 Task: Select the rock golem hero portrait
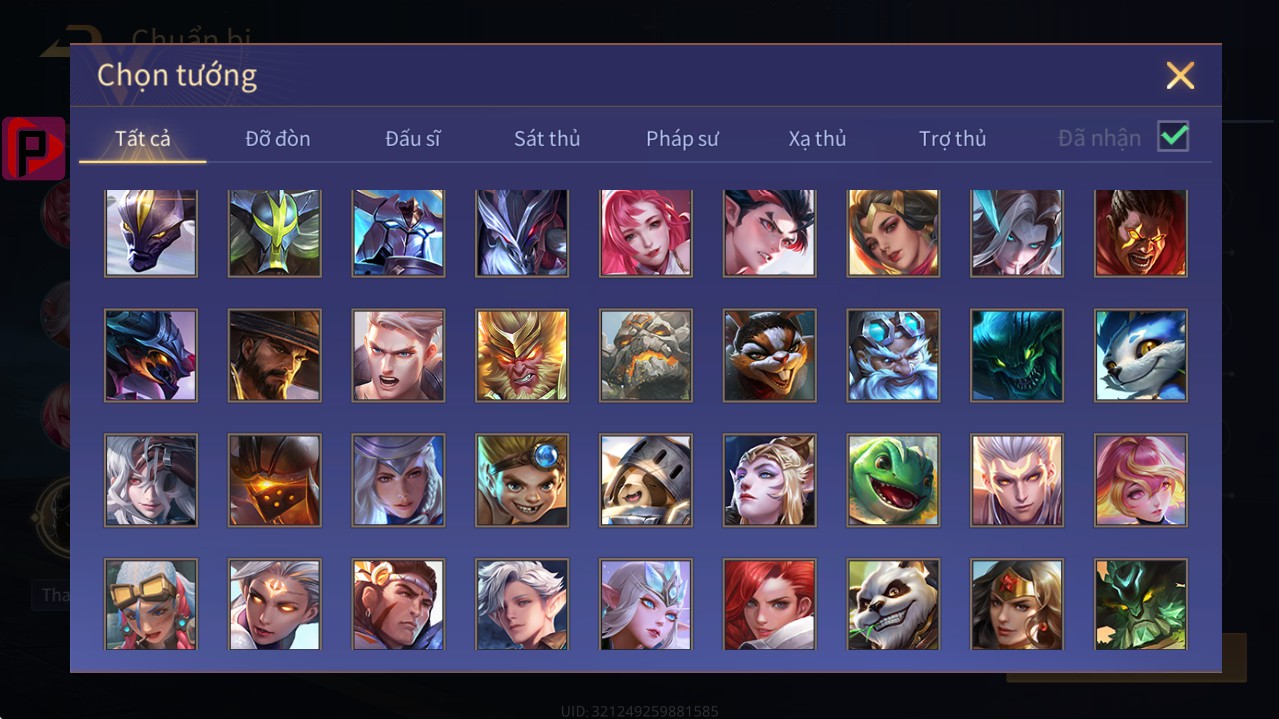click(646, 356)
